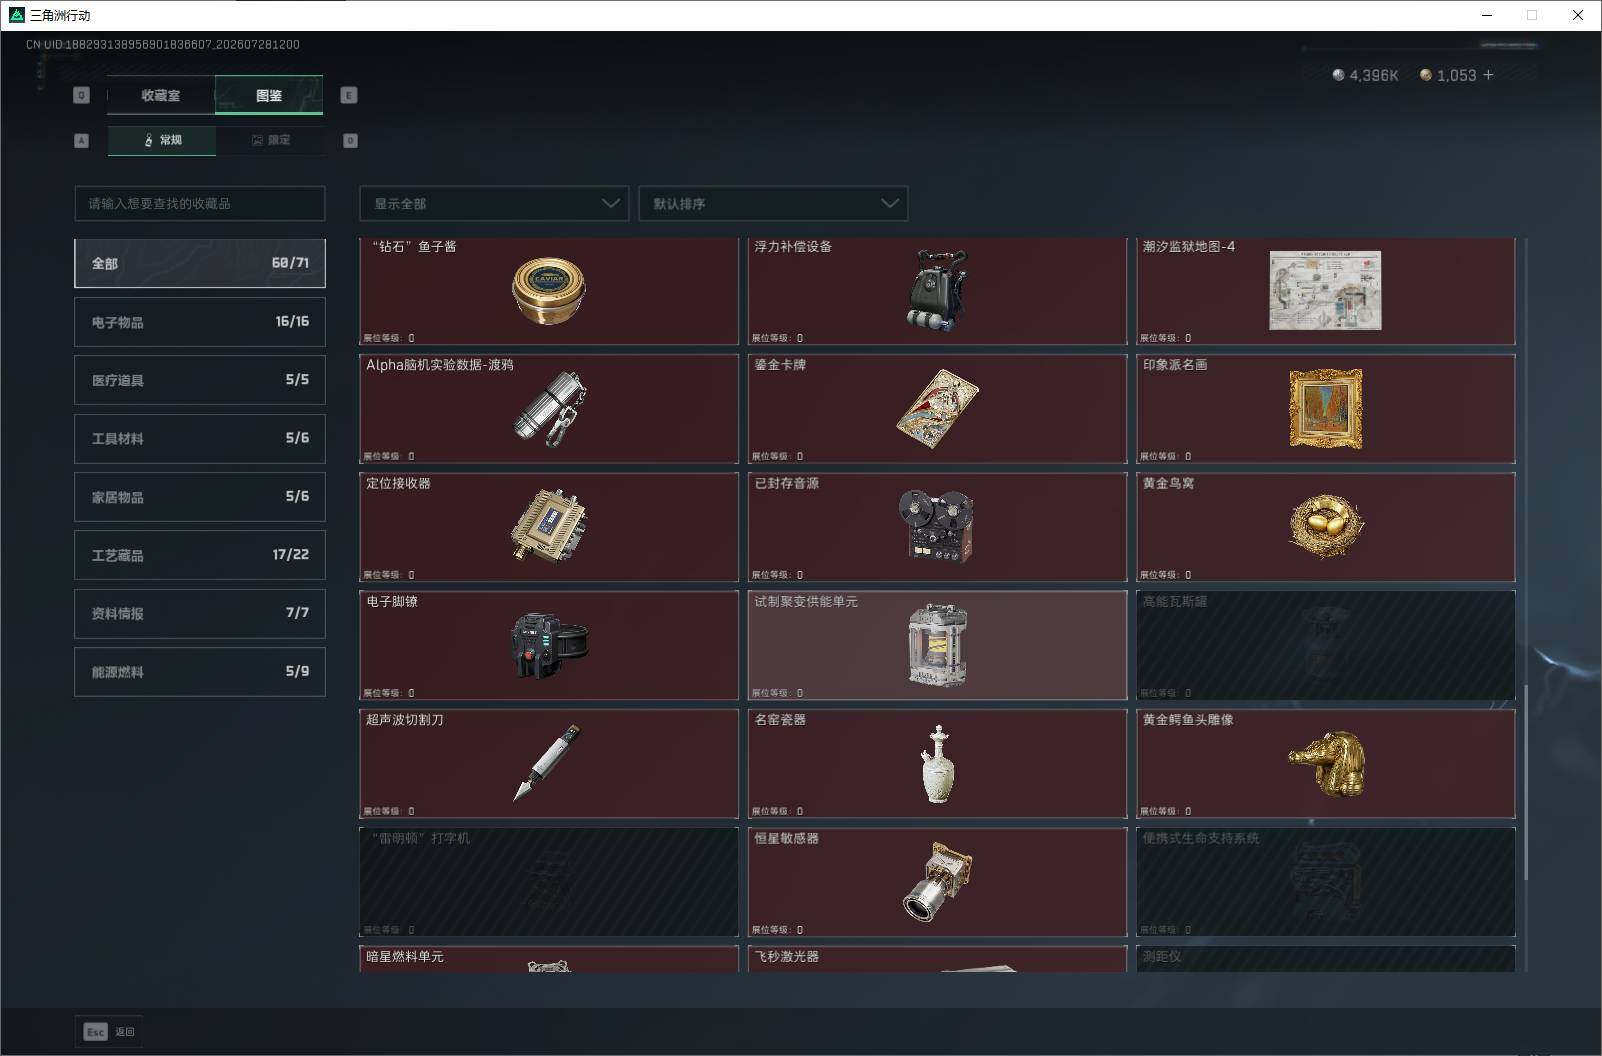
Task: Select the 能源燃料 category
Action: coord(200,672)
